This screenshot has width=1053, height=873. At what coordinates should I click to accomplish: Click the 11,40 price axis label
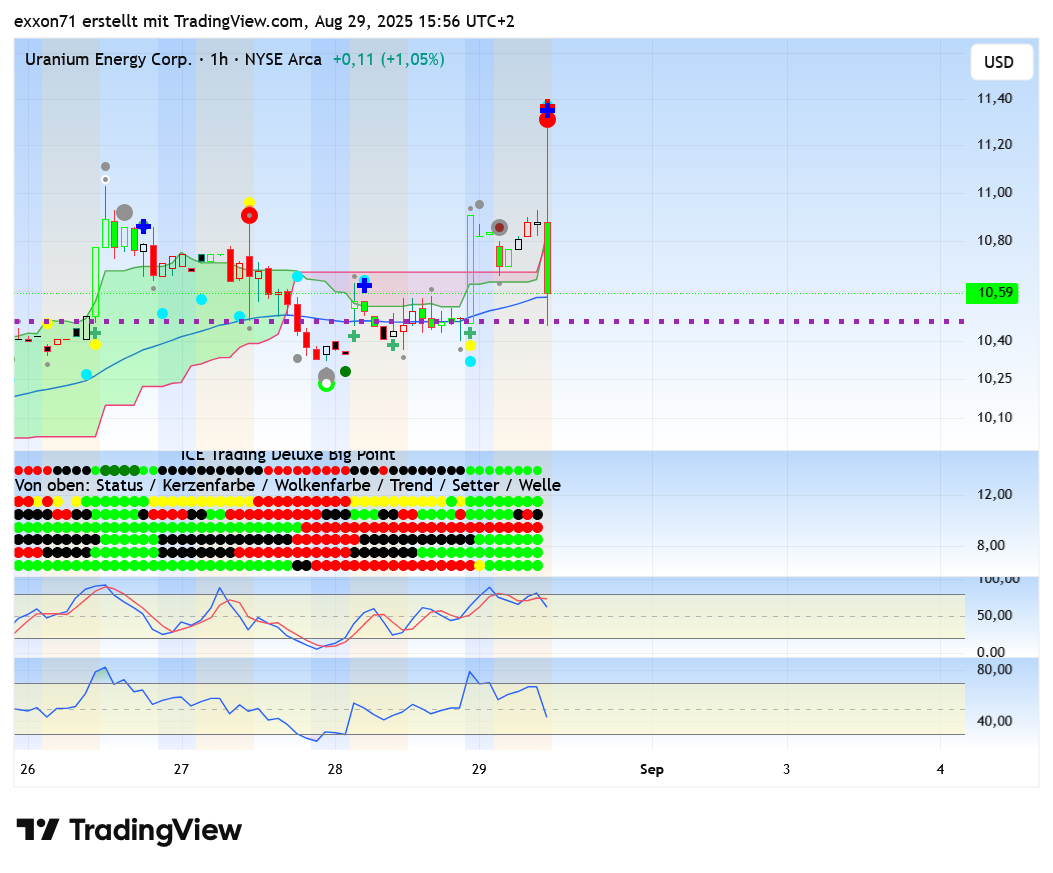tap(994, 98)
